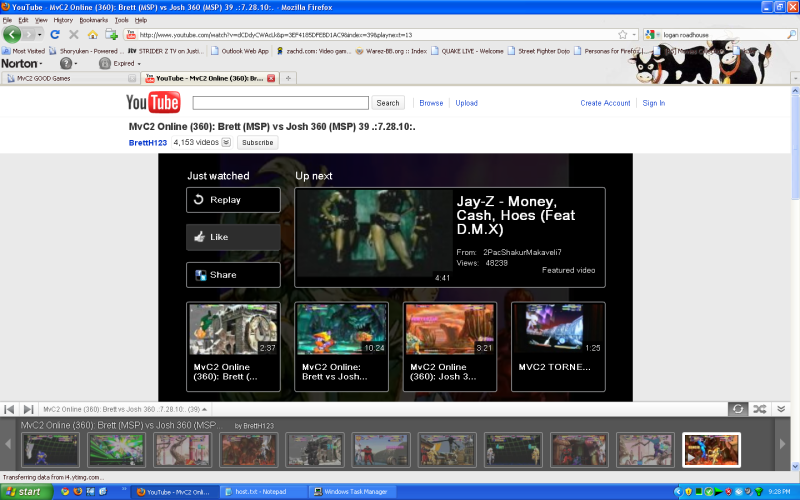The width and height of the screenshot is (800, 500).
Task: Open the tab list dropdown arrow
Action: 795,79
